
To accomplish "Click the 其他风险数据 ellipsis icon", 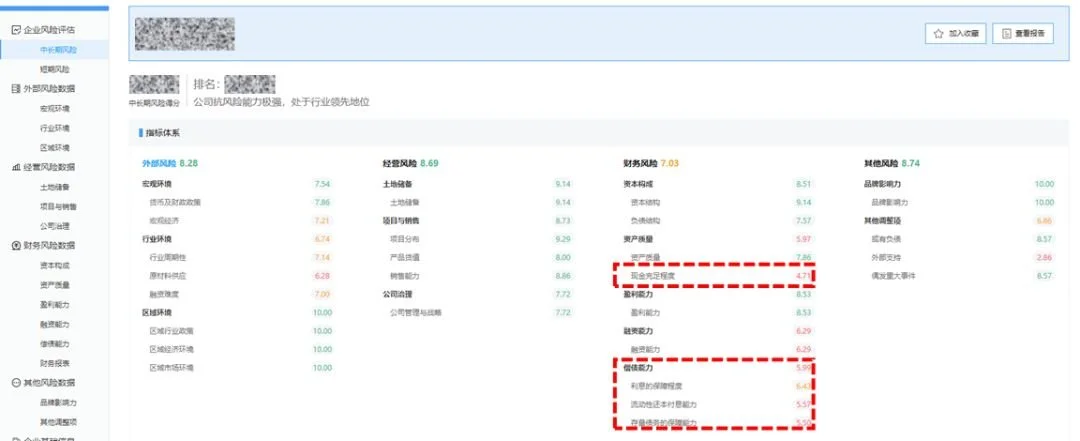I will tap(17, 382).
